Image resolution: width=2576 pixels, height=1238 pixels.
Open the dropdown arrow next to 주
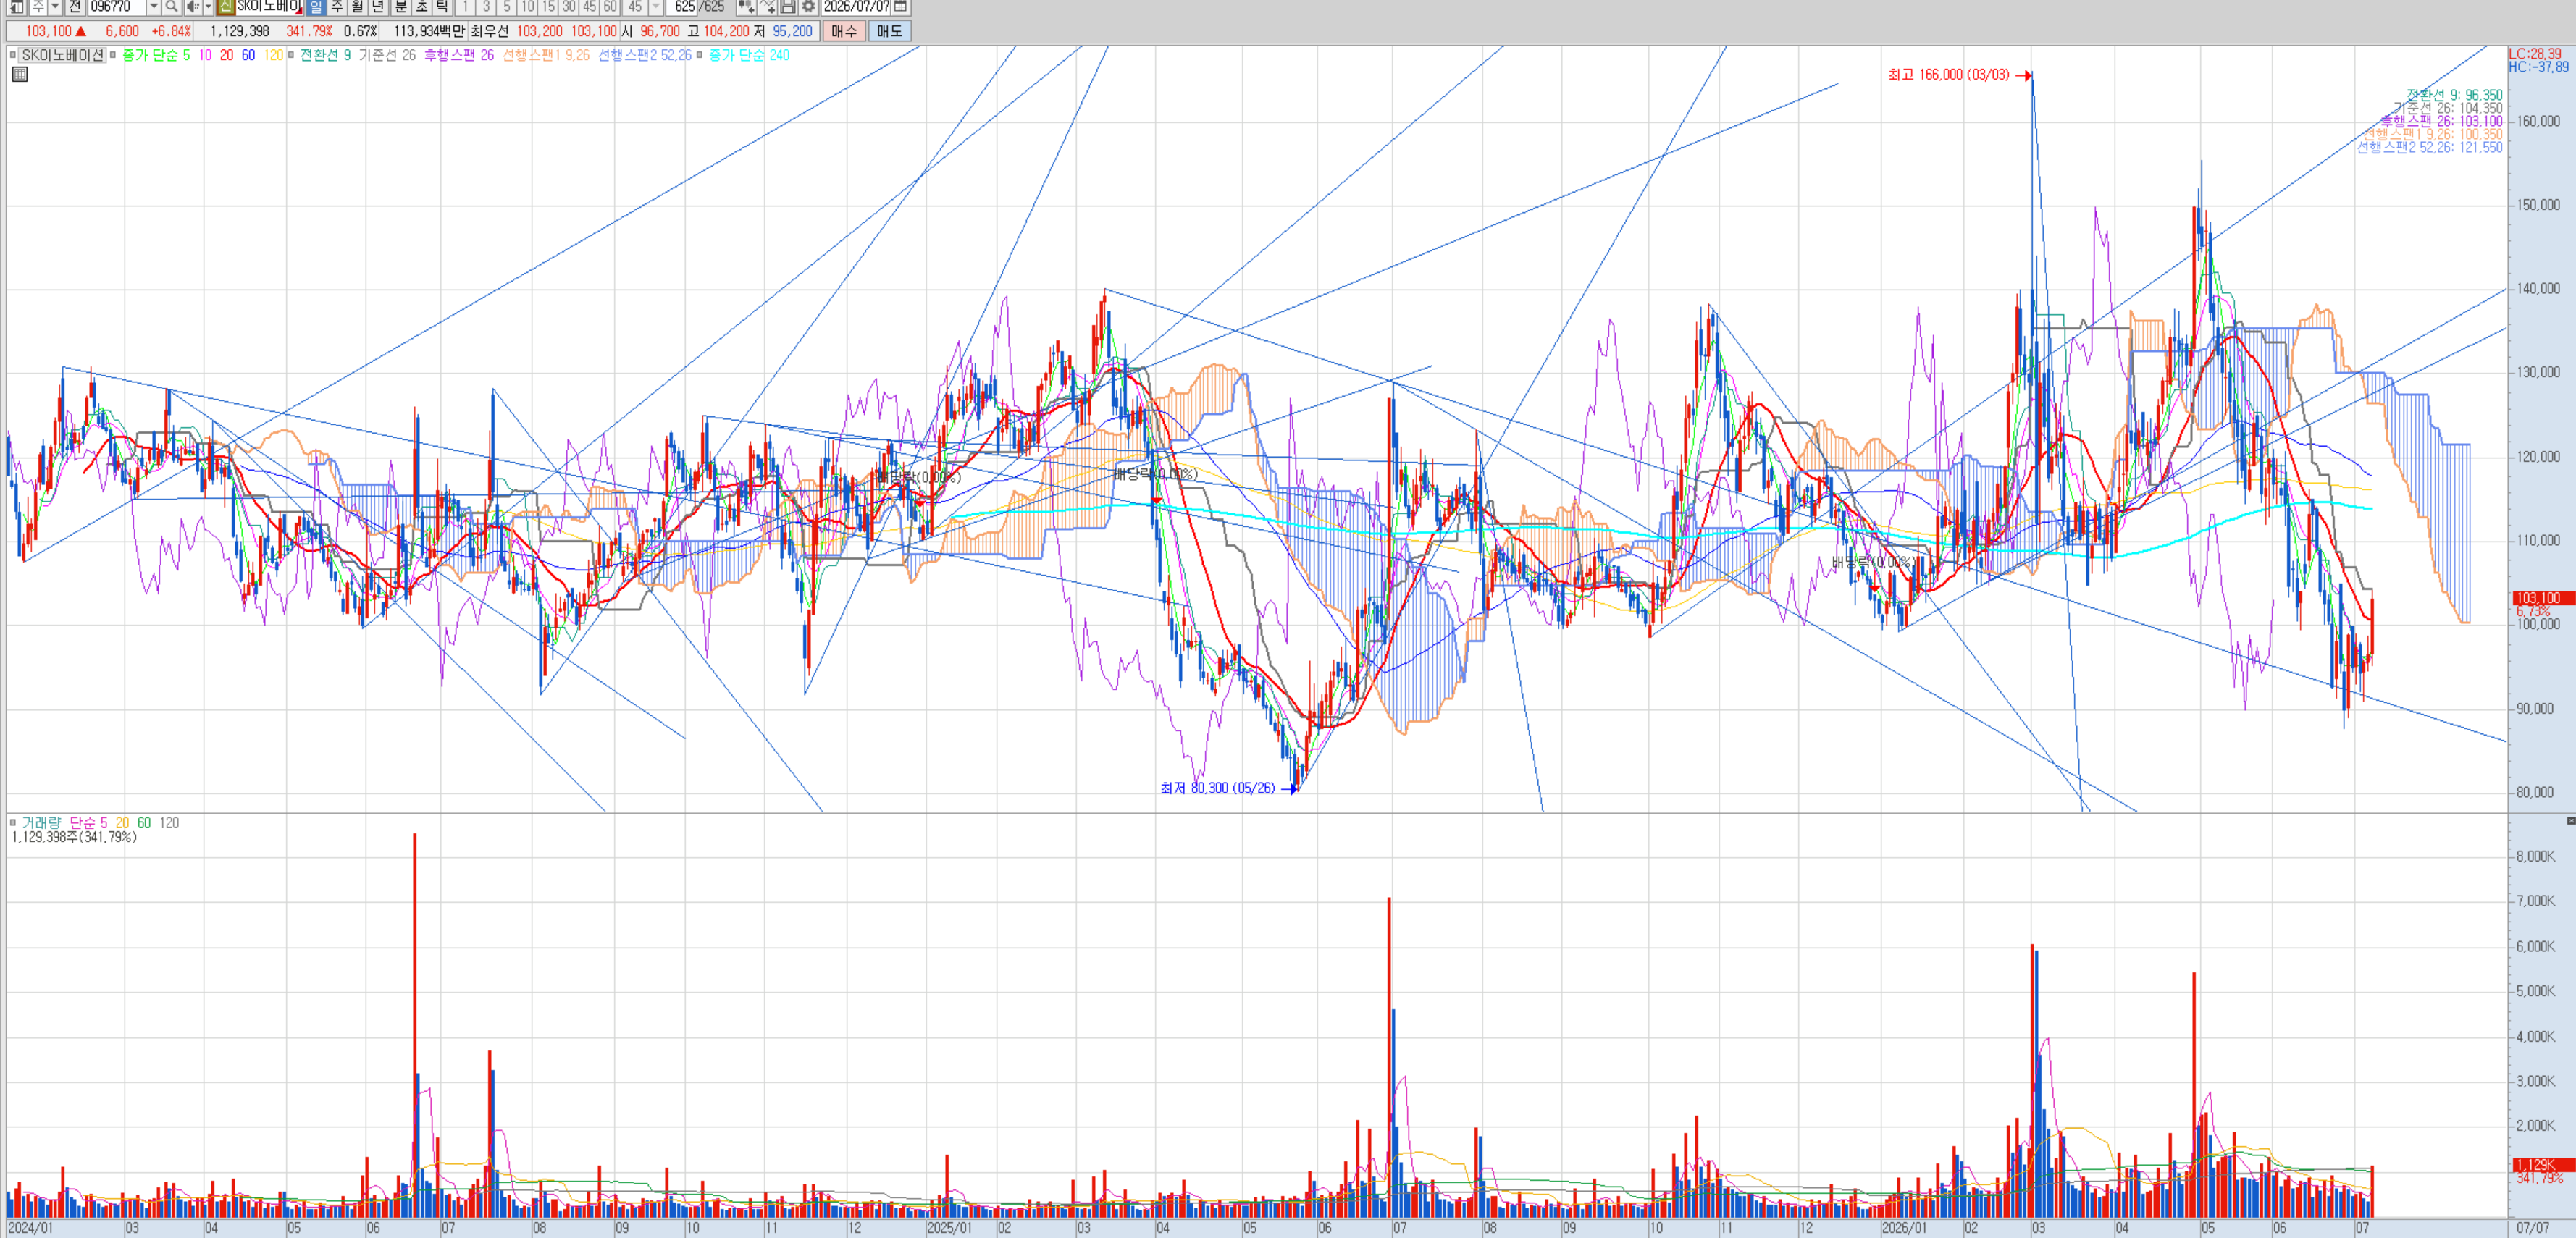tap(55, 7)
